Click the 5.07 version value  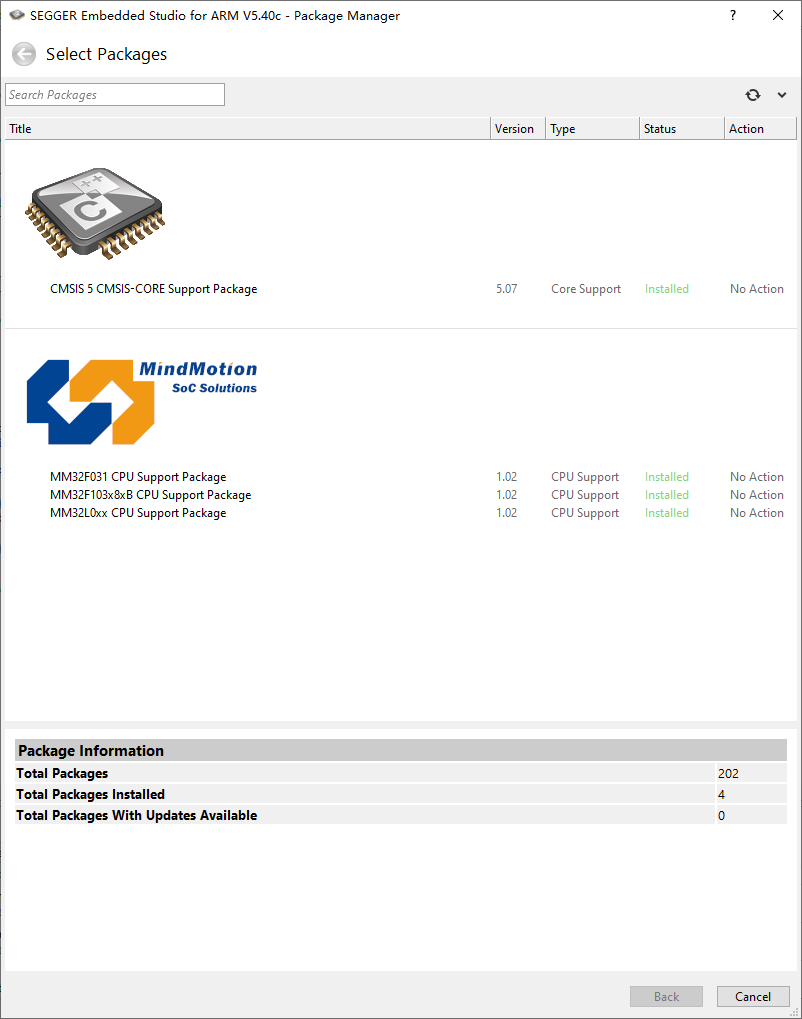506,289
